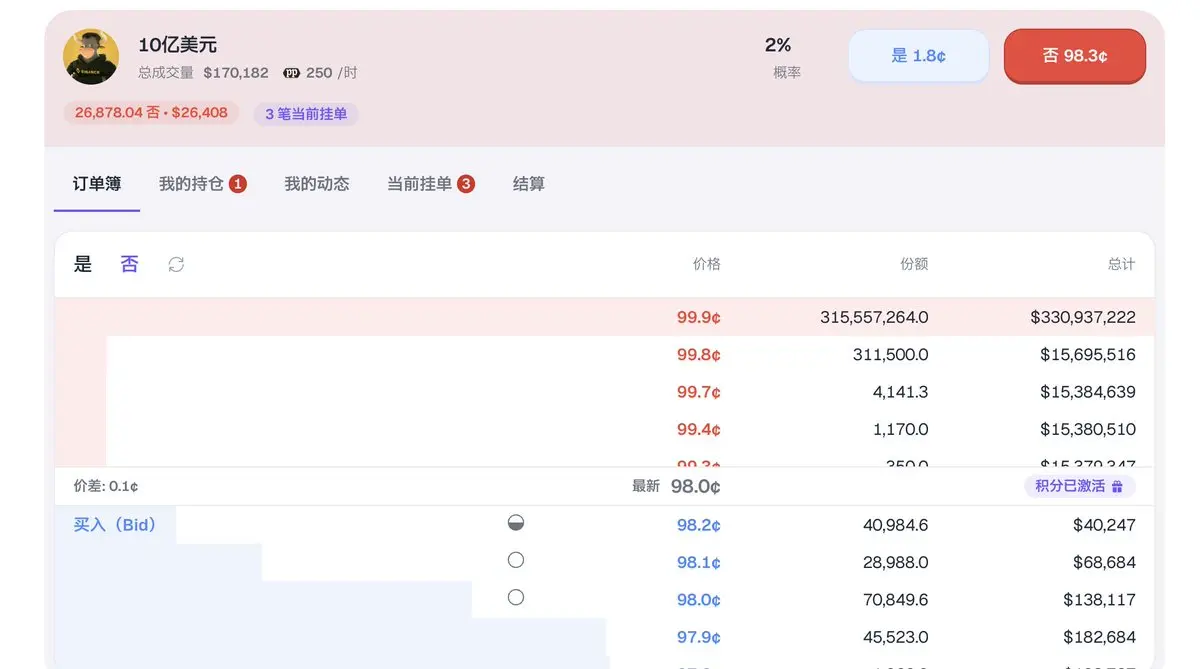Click the $15,695,516 total
The width and height of the screenshot is (1200, 669).
click(x=1088, y=354)
